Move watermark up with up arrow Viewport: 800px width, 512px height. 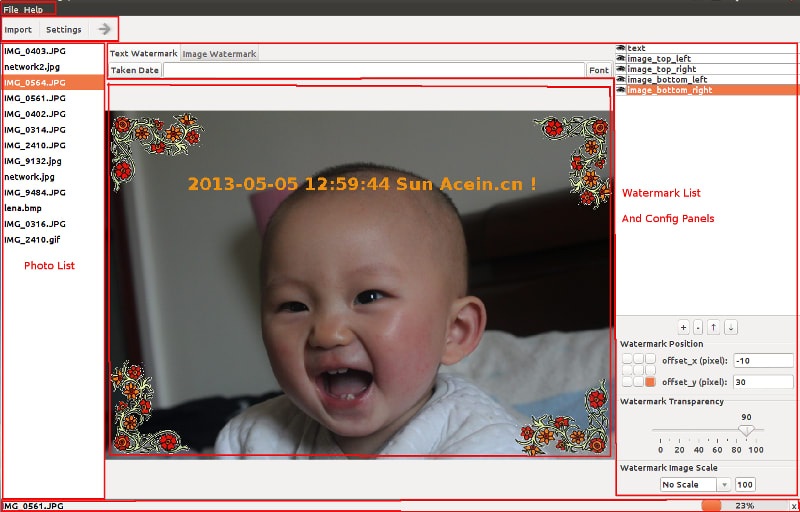tap(714, 327)
